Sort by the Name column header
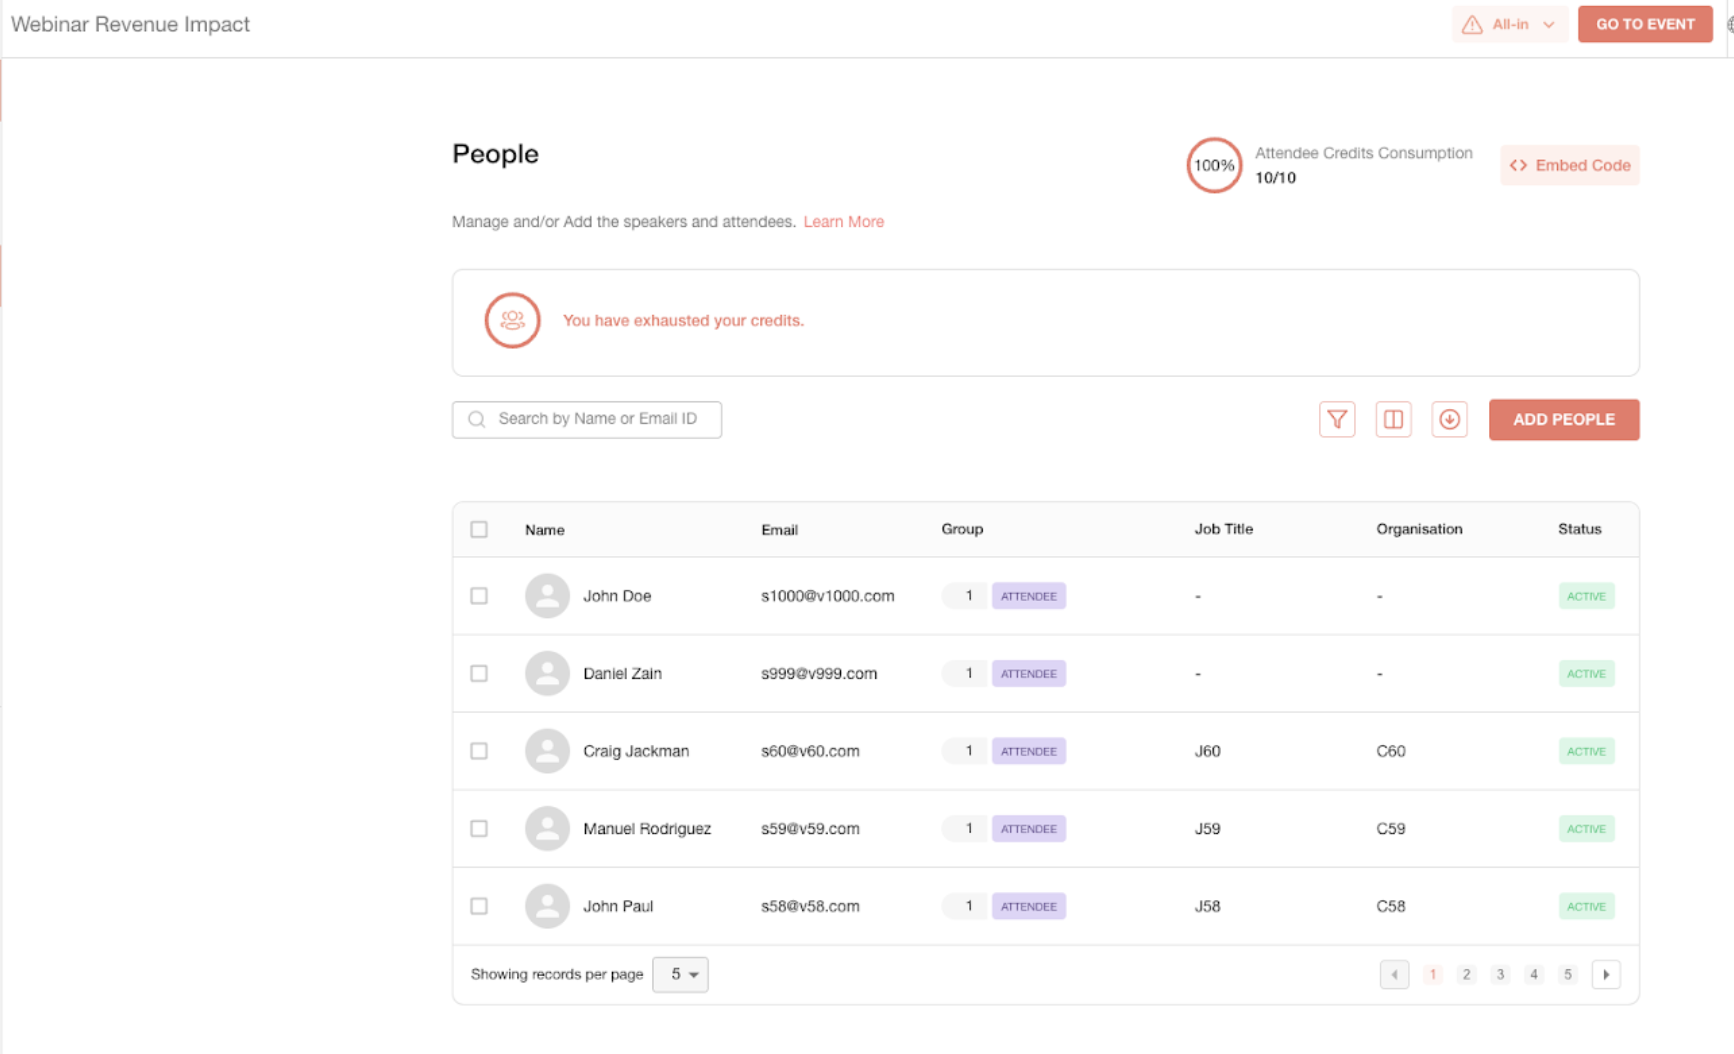The image size is (1734, 1054). click(x=545, y=530)
